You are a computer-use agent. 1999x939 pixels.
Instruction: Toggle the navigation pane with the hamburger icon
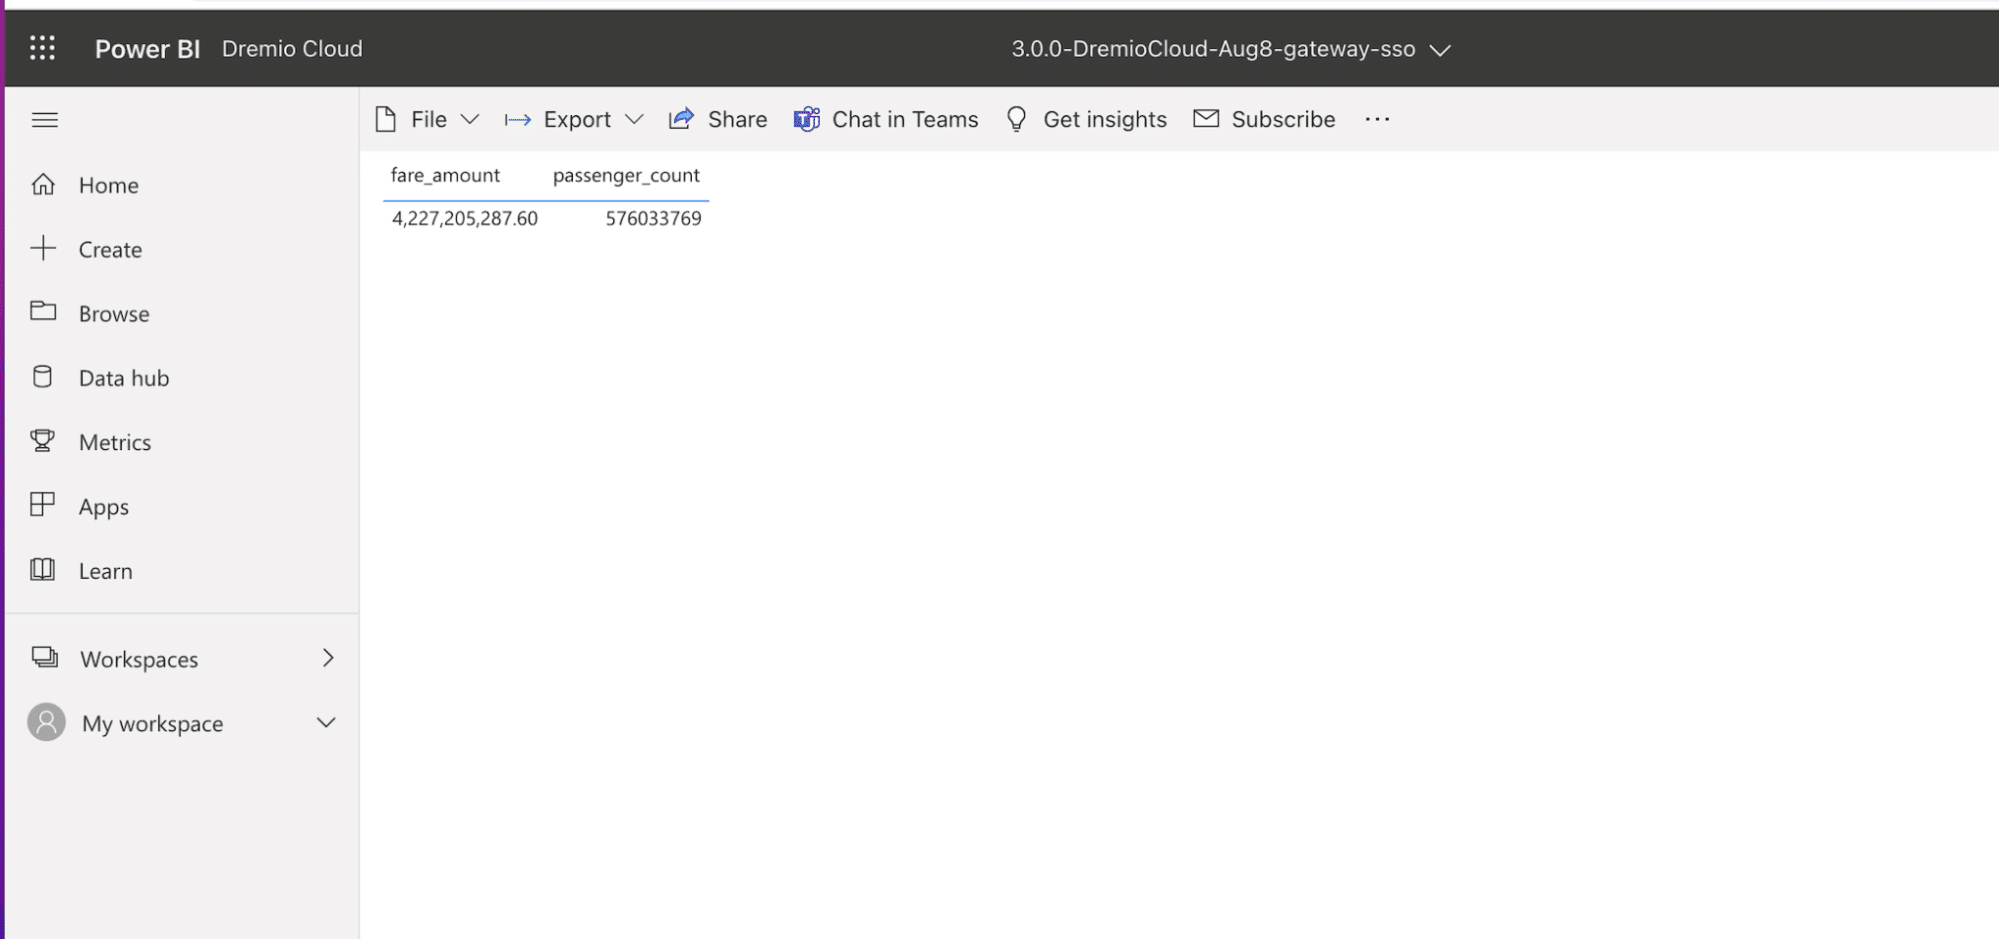44,119
